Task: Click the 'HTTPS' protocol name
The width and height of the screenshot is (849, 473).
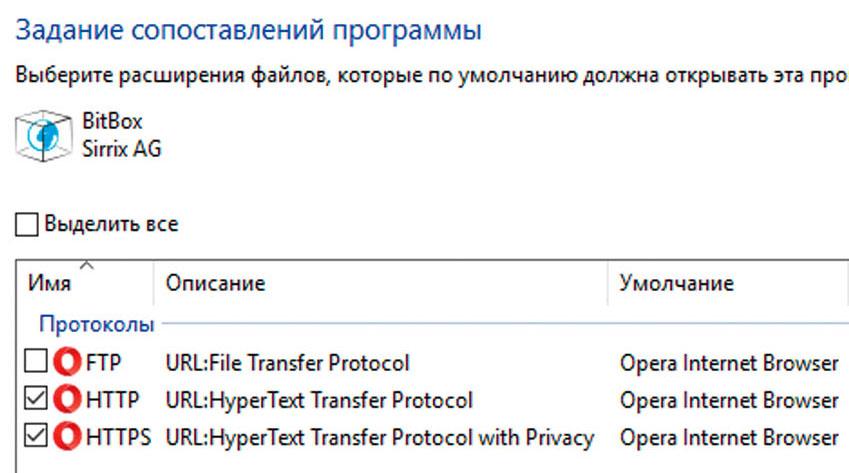Action: (119, 438)
